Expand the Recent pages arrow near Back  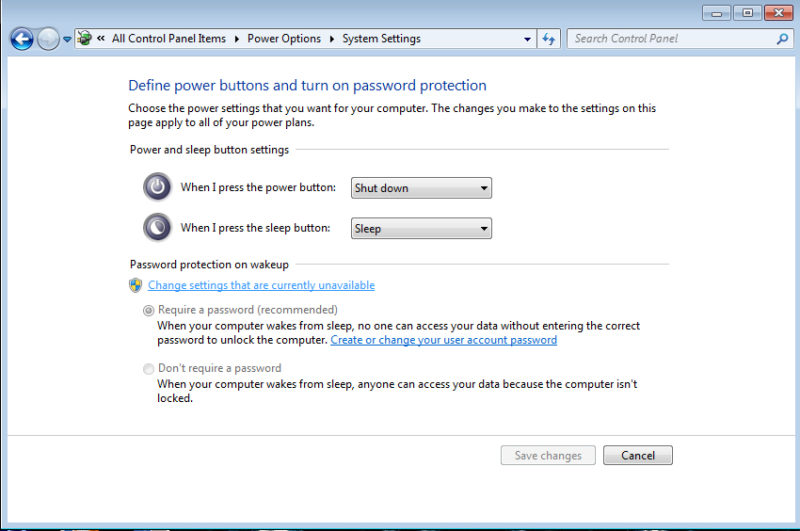click(x=67, y=39)
